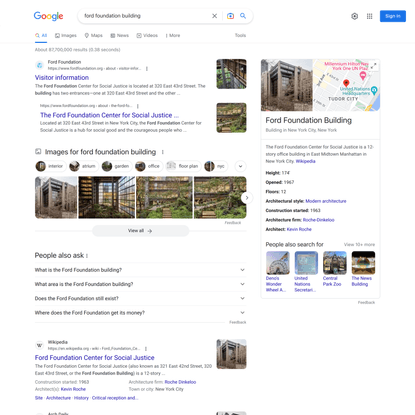Open the Google apps grid
Image resolution: width=415 pixels, height=415 pixels.
tap(369, 16)
